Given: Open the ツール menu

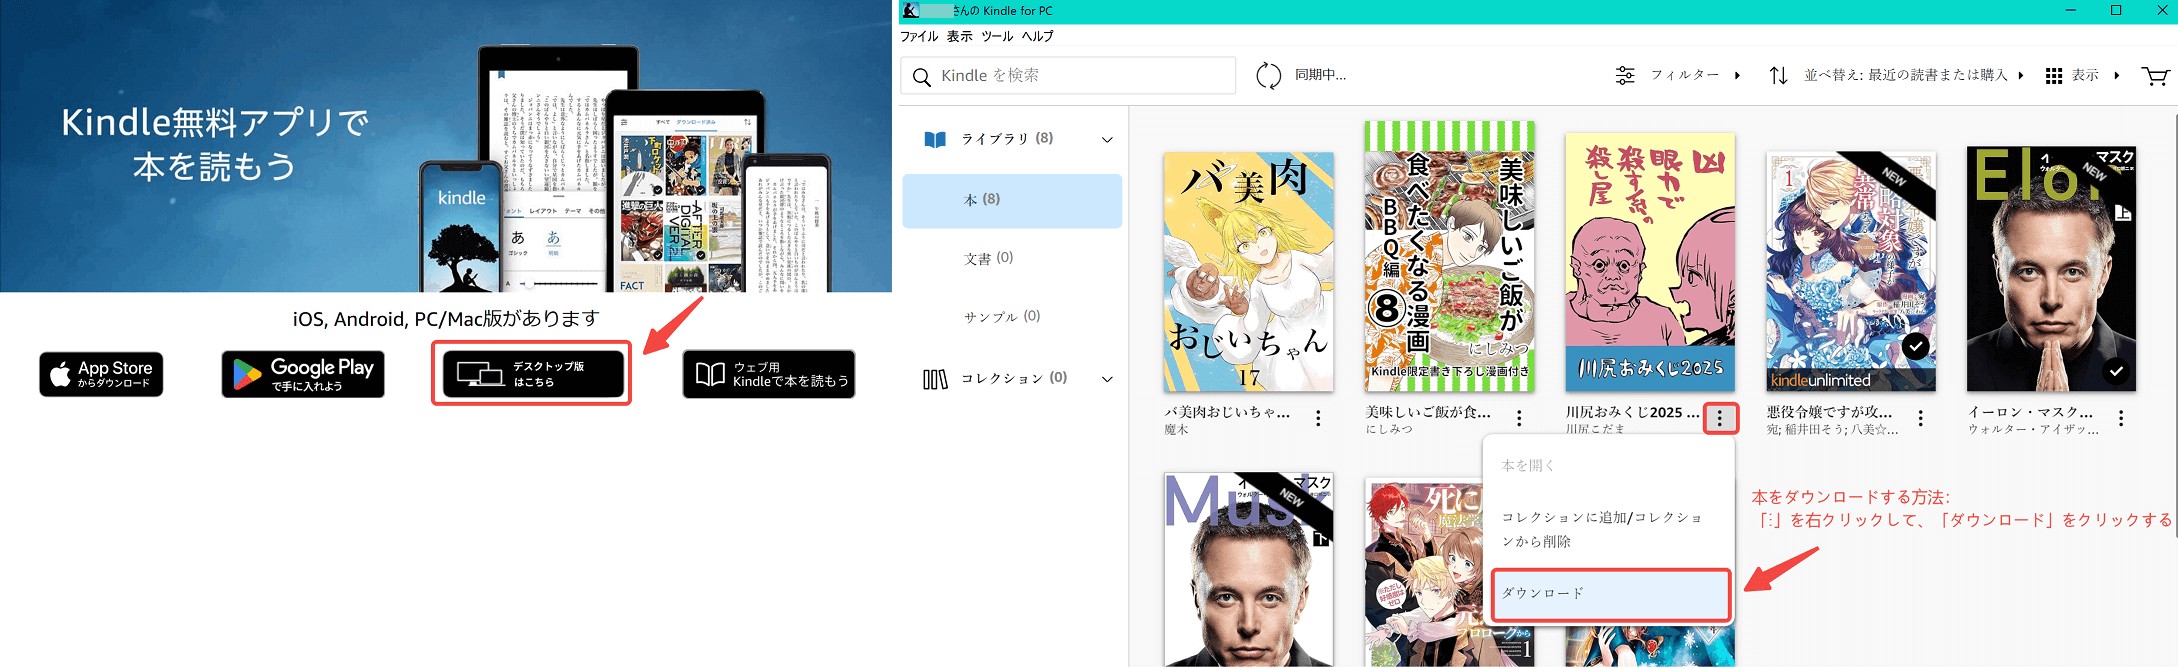Looking at the screenshot, I should [997, 36].
